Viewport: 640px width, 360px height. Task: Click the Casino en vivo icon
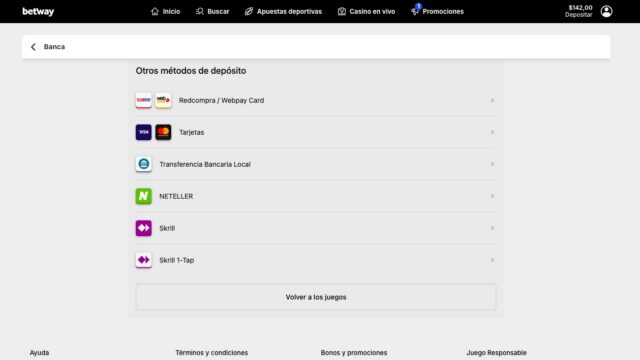(342, 11)
